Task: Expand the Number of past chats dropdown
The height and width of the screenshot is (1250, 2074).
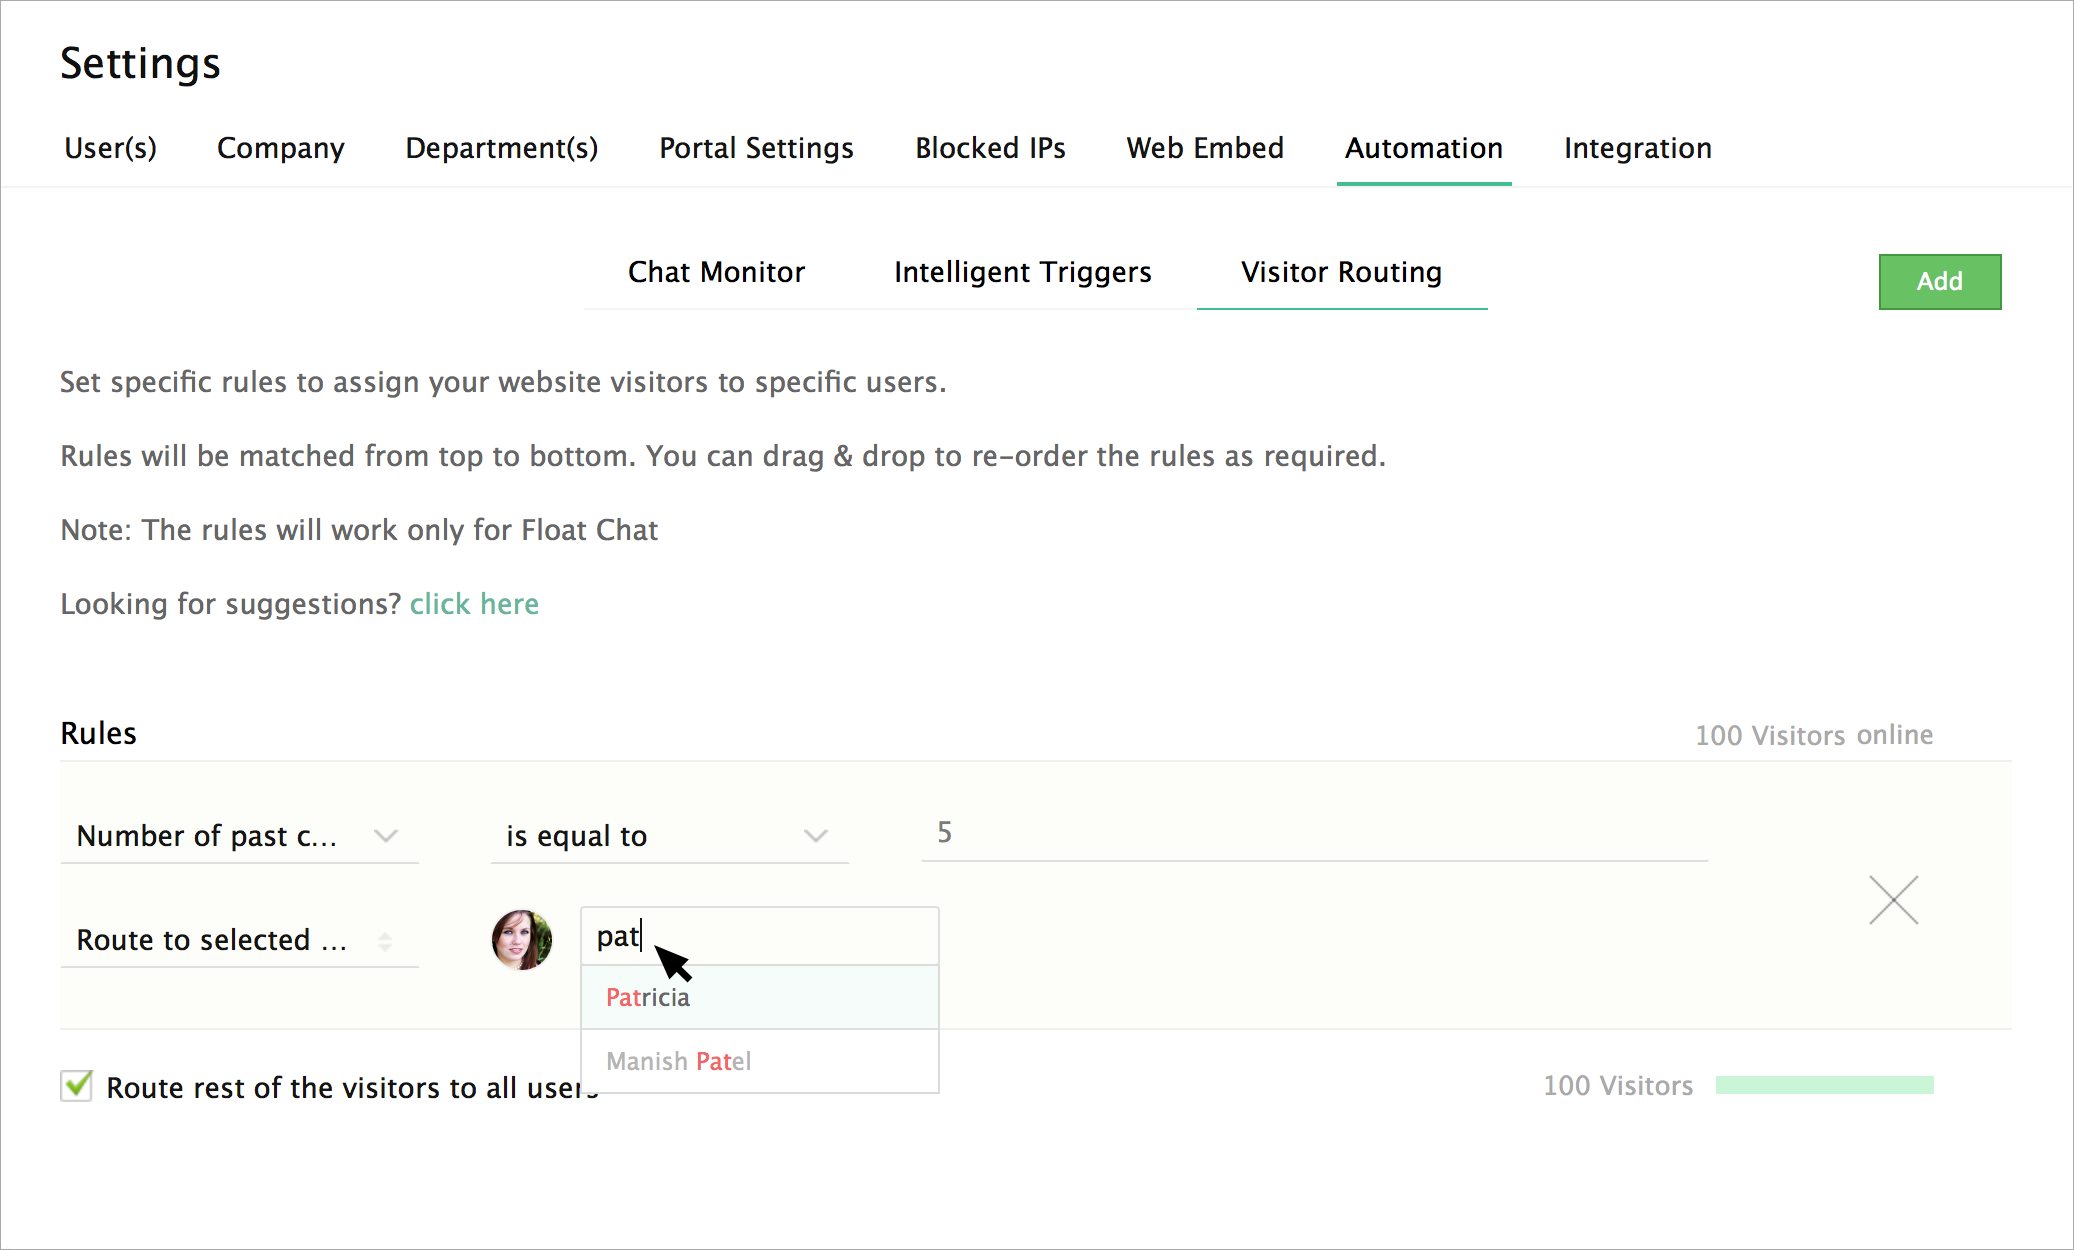Action: 238,836
